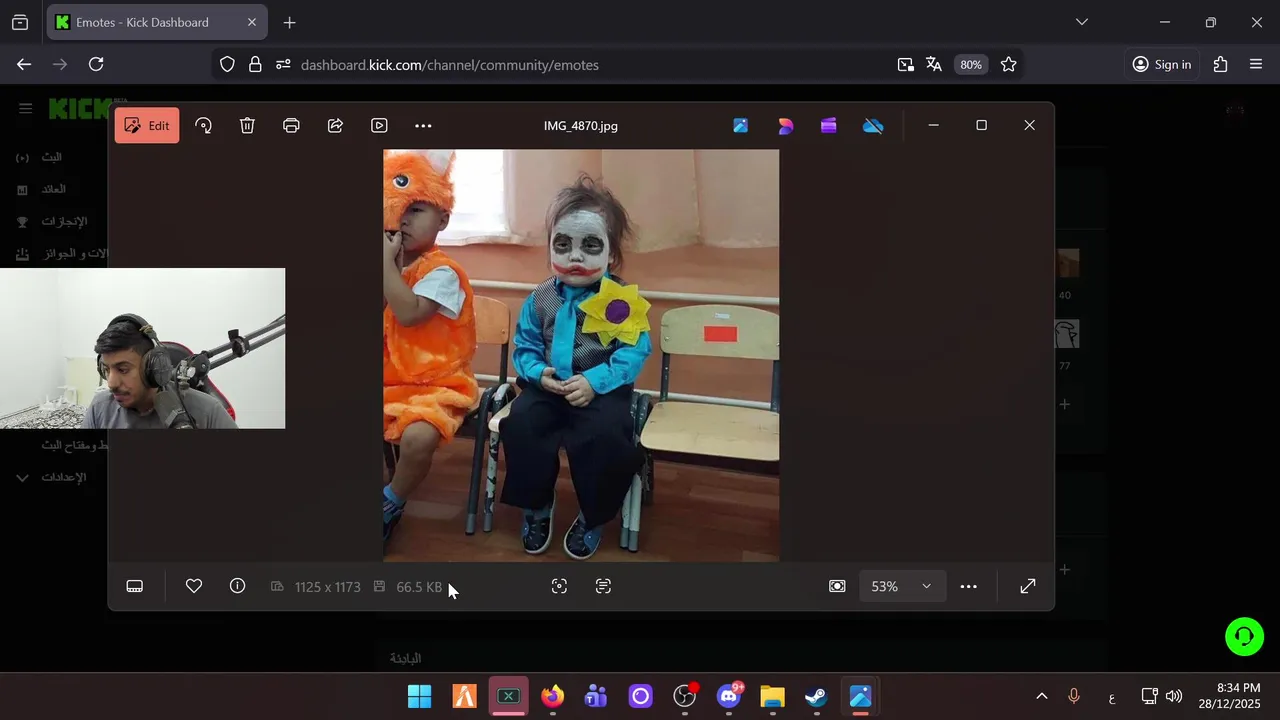Image resolution: width=1280 pixels, height=720 pixels.
Task: Open the Firefox extensions puzzle icon
Action: click(1220, 64)
